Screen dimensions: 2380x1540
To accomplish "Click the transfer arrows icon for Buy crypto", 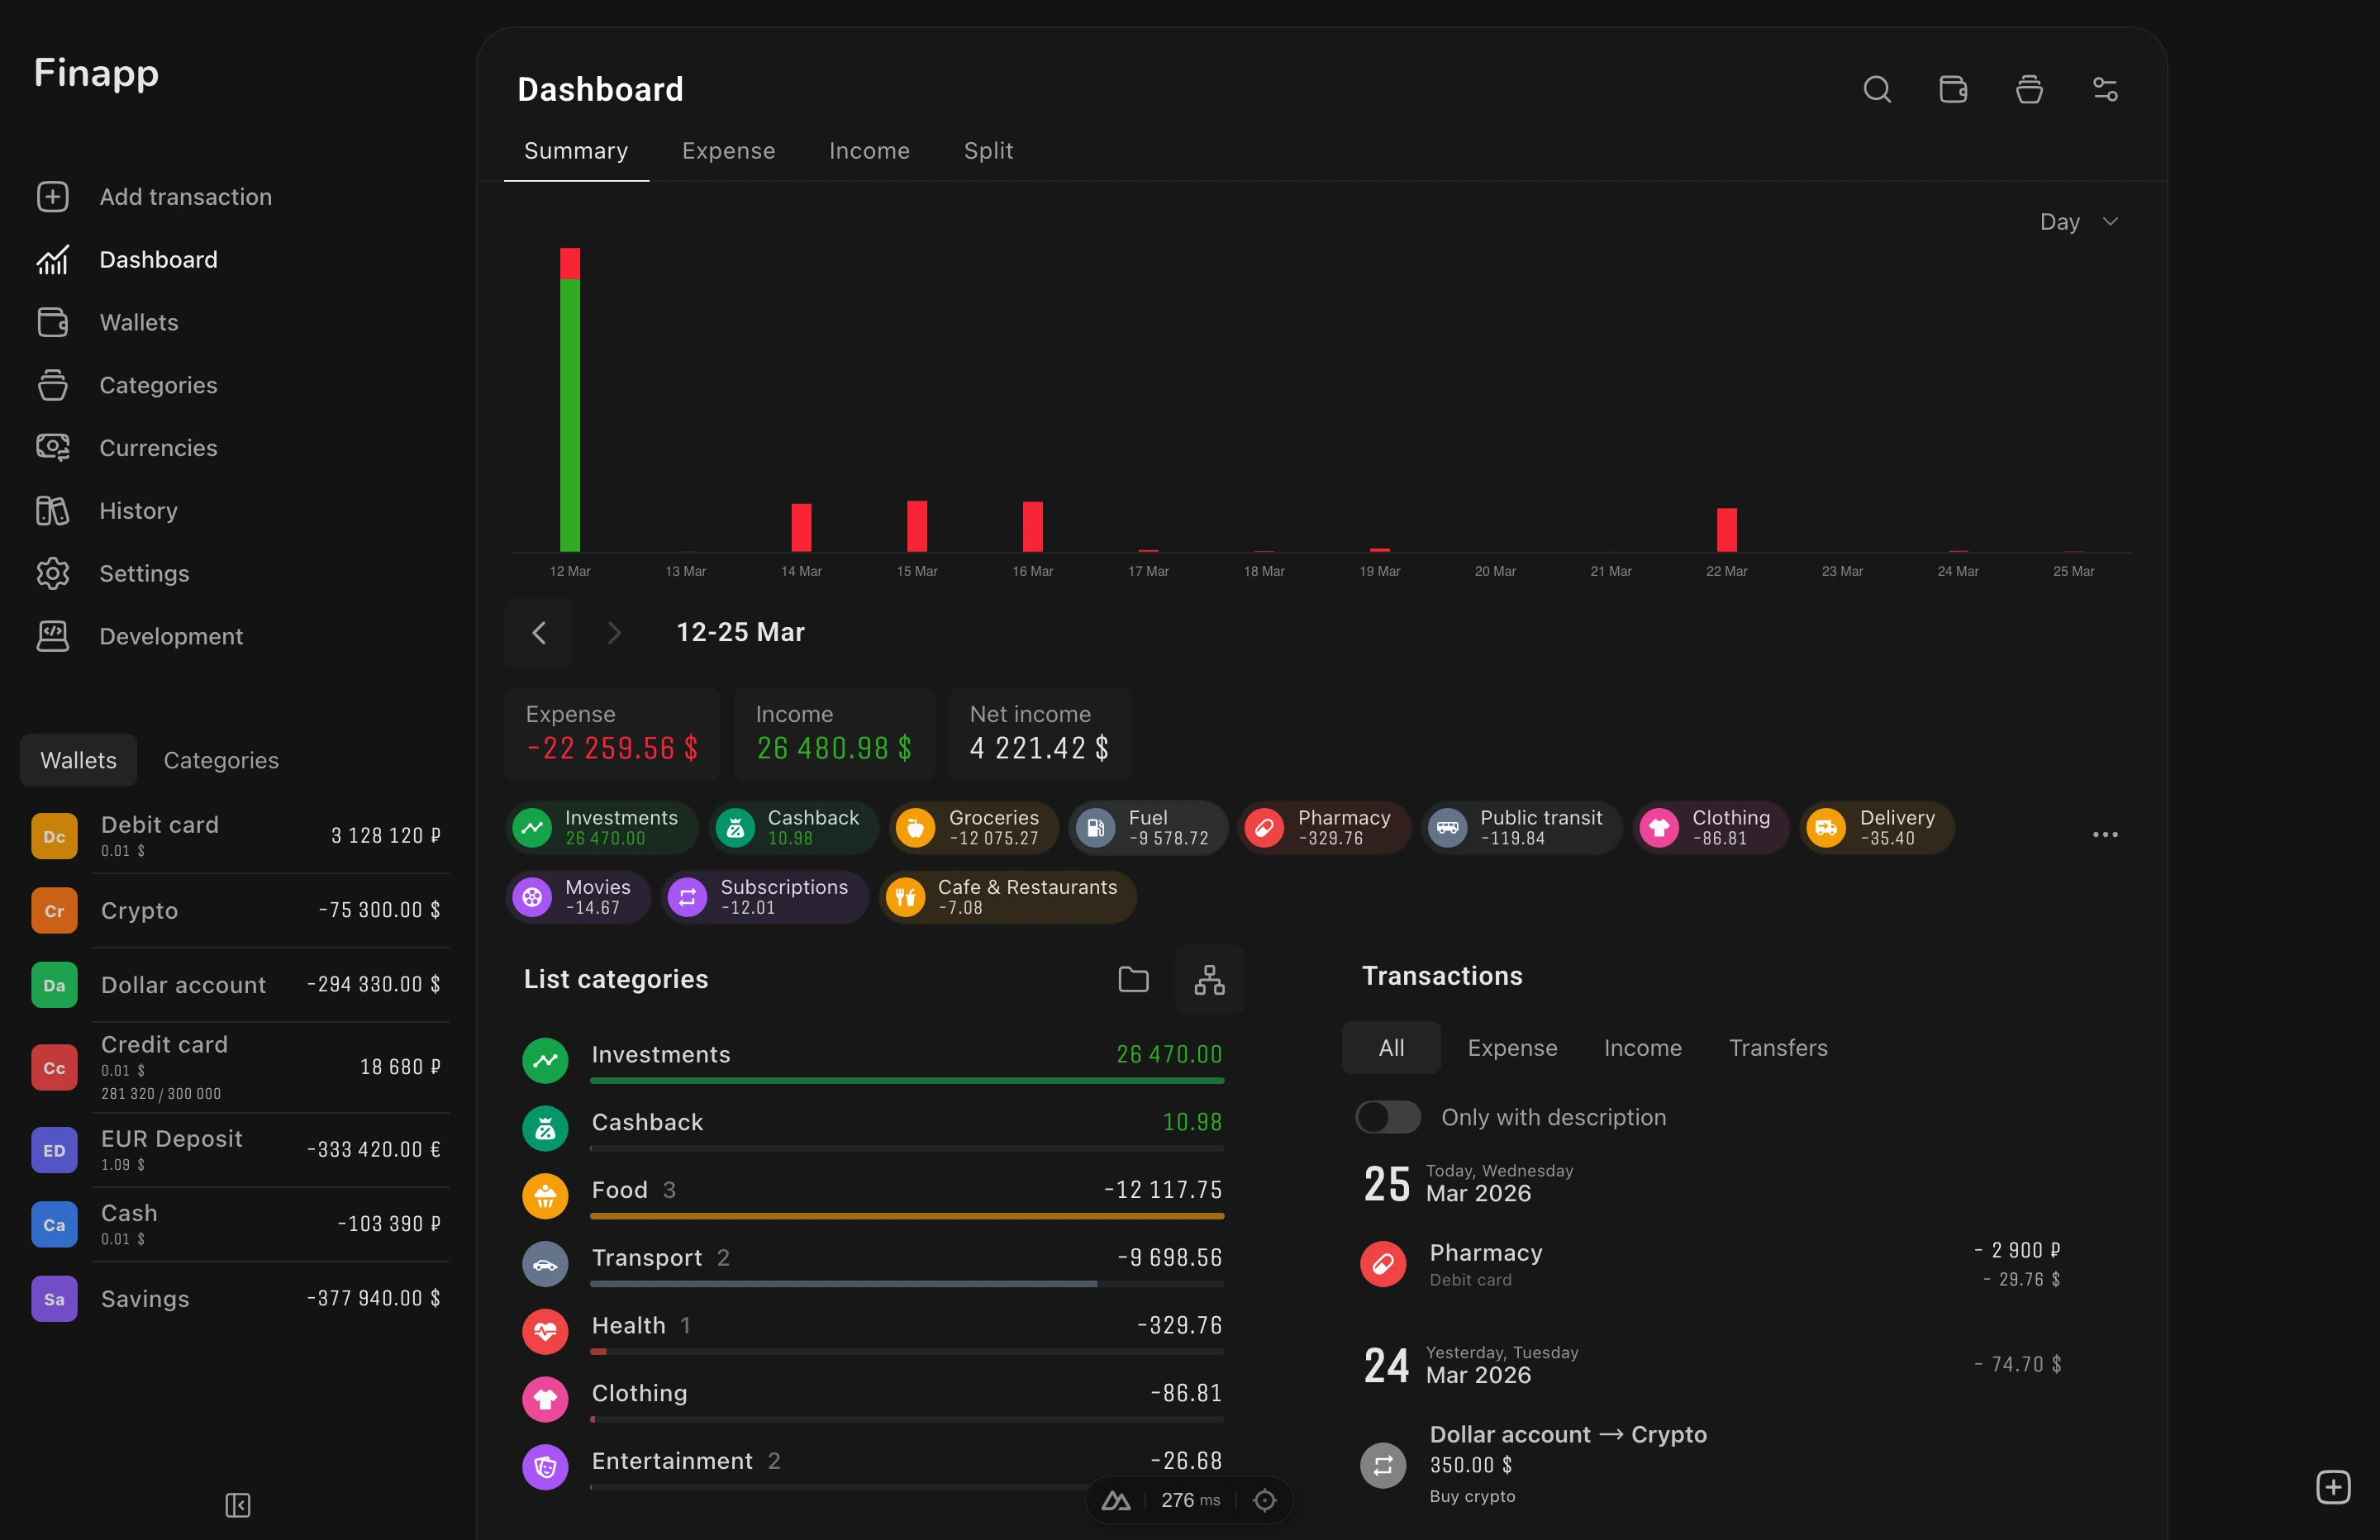I will 1383,1466.
